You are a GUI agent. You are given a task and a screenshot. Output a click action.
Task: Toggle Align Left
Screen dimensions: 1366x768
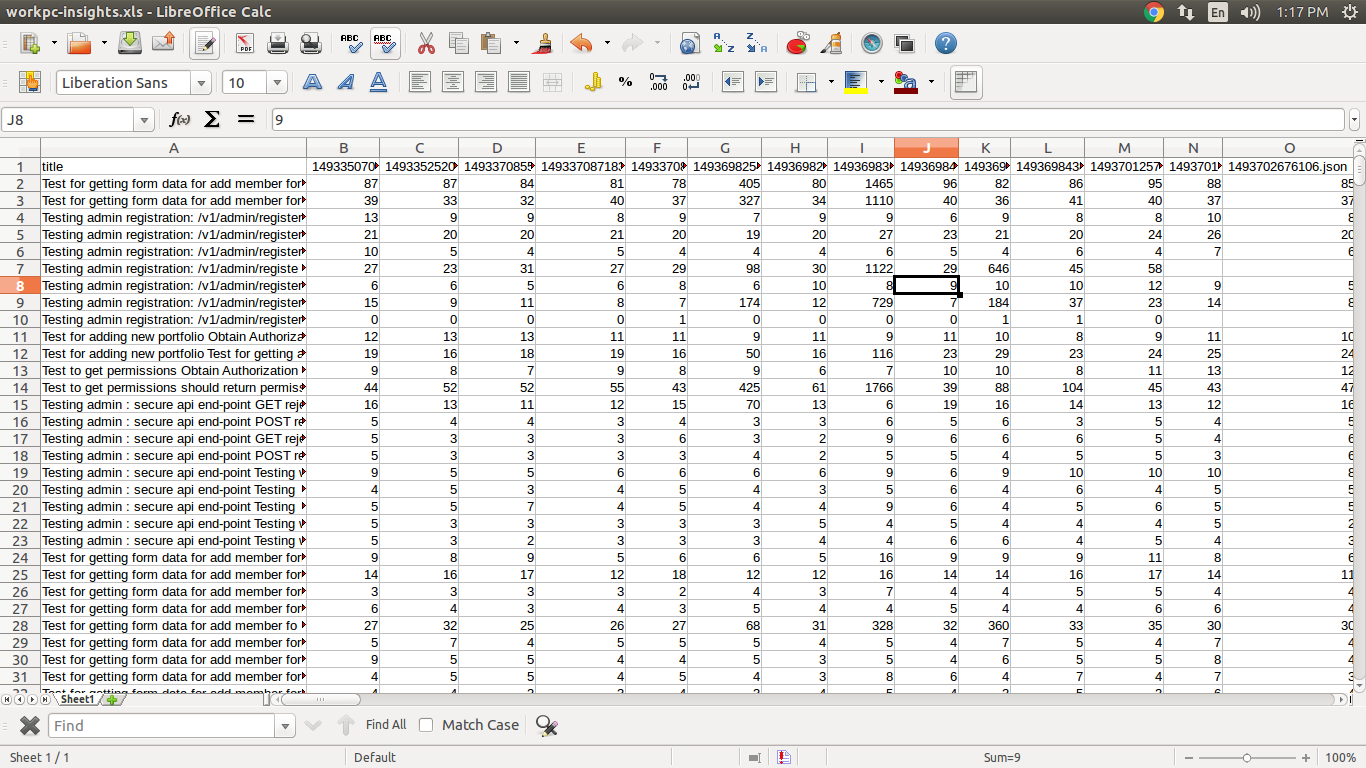pos(420,83)
